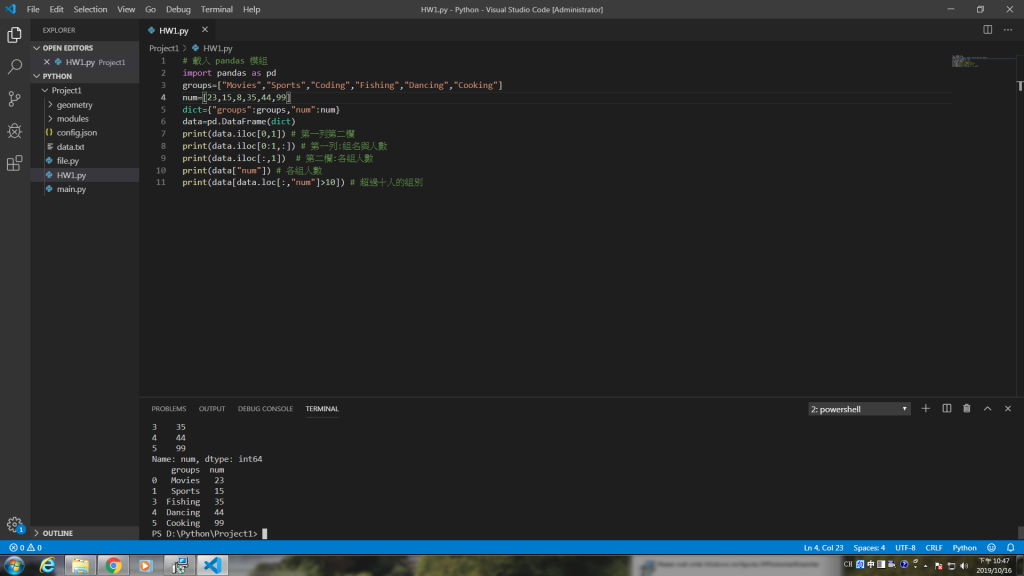
Task: Split the editor to the right
Action: pyautogui.click(x=987, y=30)
